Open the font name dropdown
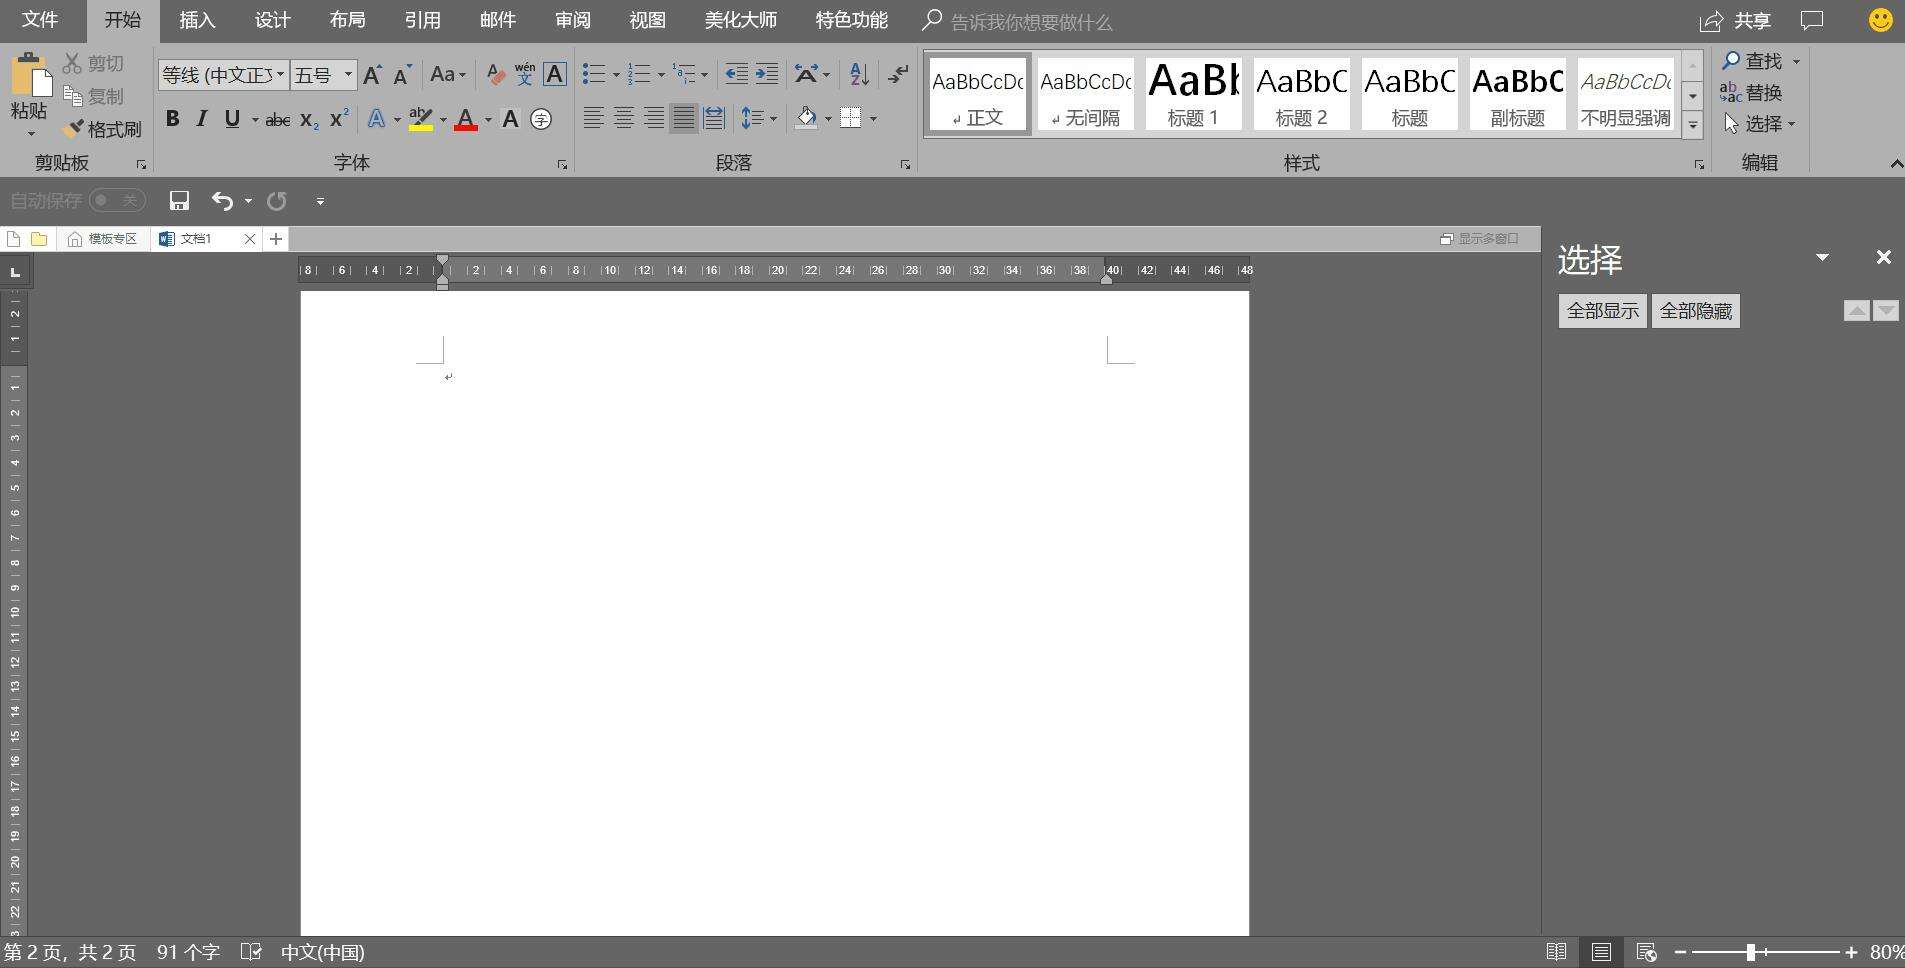This screenshot has height=968, width=1905. tap(280, 75)
